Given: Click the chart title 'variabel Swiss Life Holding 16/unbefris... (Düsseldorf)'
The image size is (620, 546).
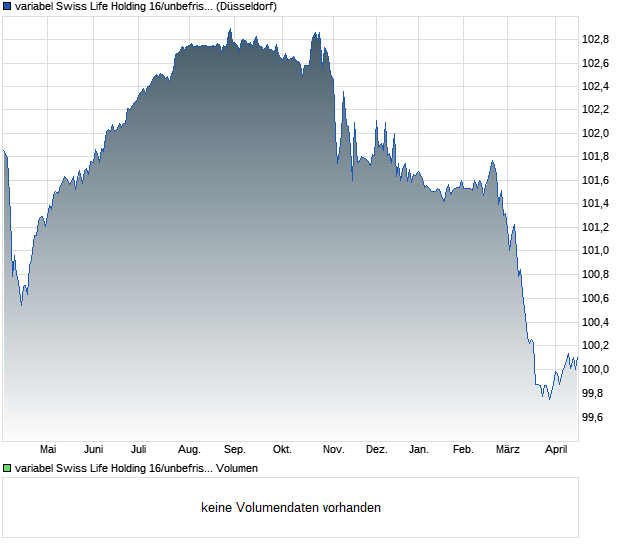Looking at the screenshot, I should [146, 7].
